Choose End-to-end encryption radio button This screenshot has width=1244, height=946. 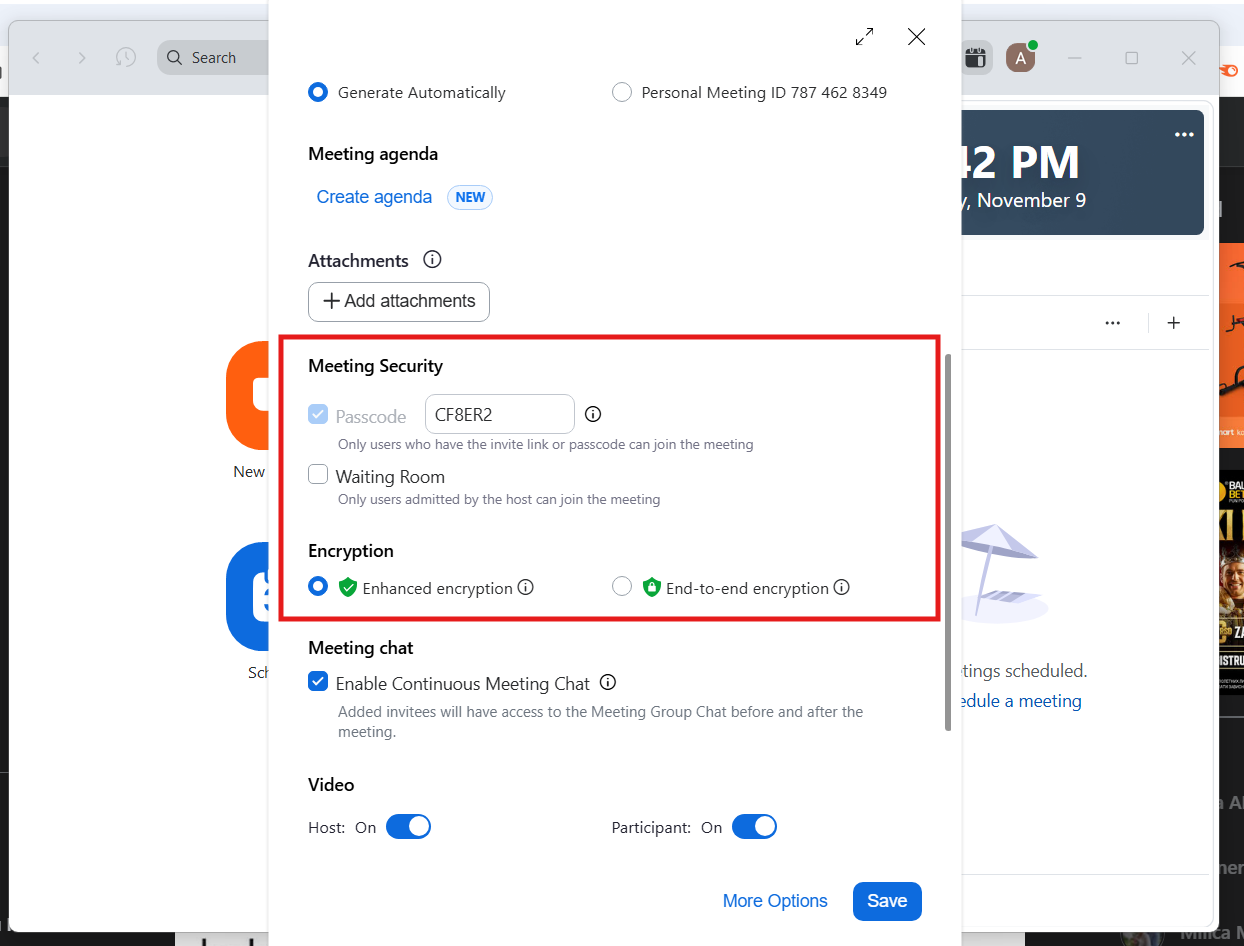(x=622, y=587)
